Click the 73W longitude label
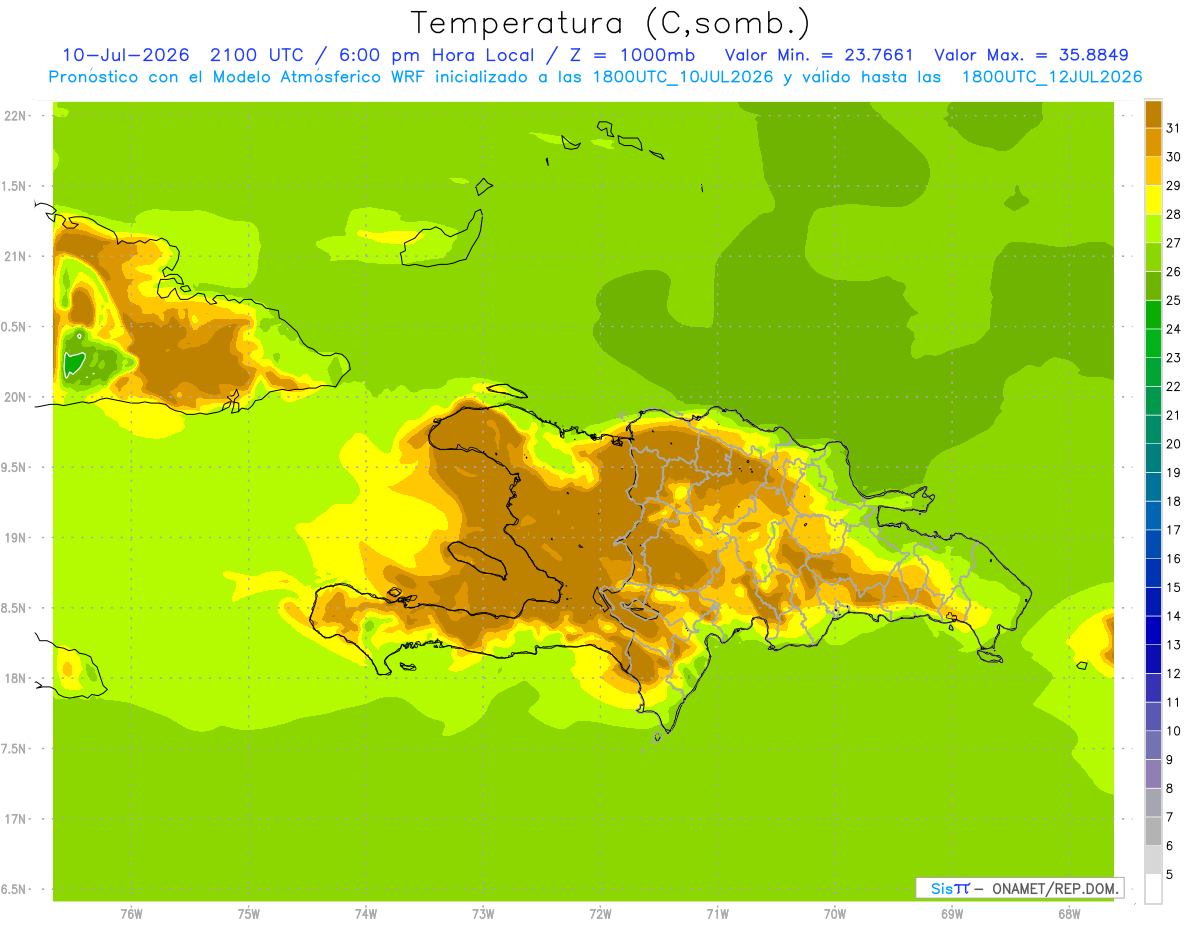The height and width of the screenshot is (927, 1200). point(483,913)
